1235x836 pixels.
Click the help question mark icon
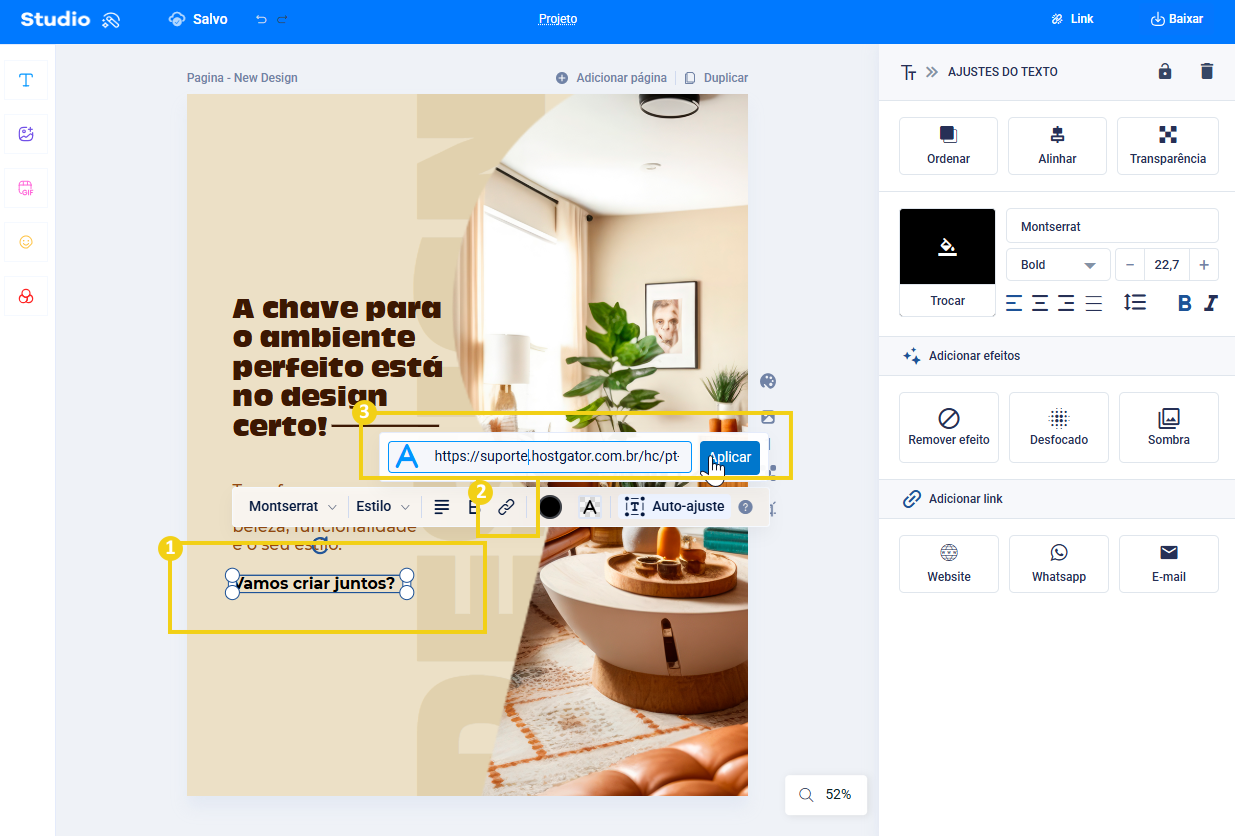click(x=745, y=507)
